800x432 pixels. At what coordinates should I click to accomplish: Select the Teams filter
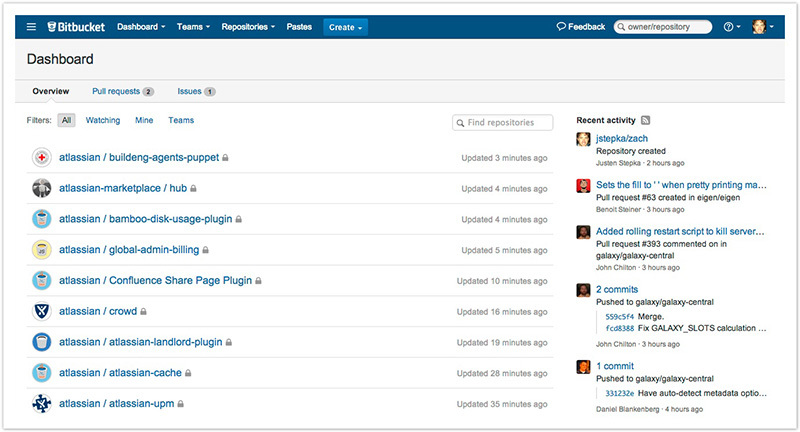(181, 120)
